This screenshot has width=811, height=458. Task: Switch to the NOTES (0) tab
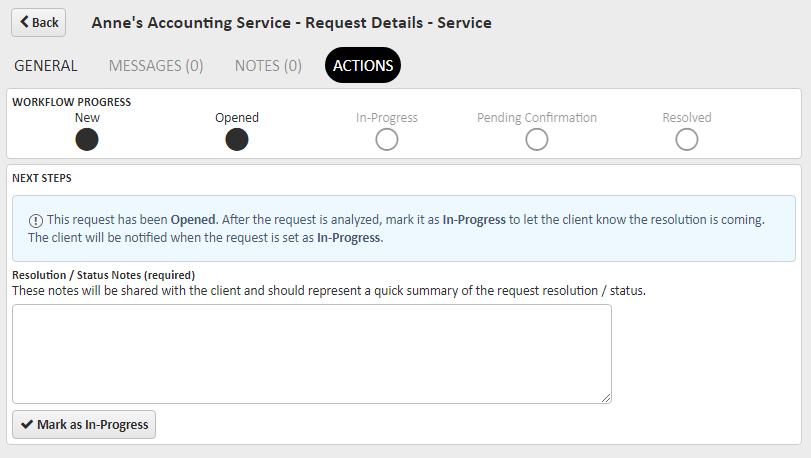coord(268,66)
